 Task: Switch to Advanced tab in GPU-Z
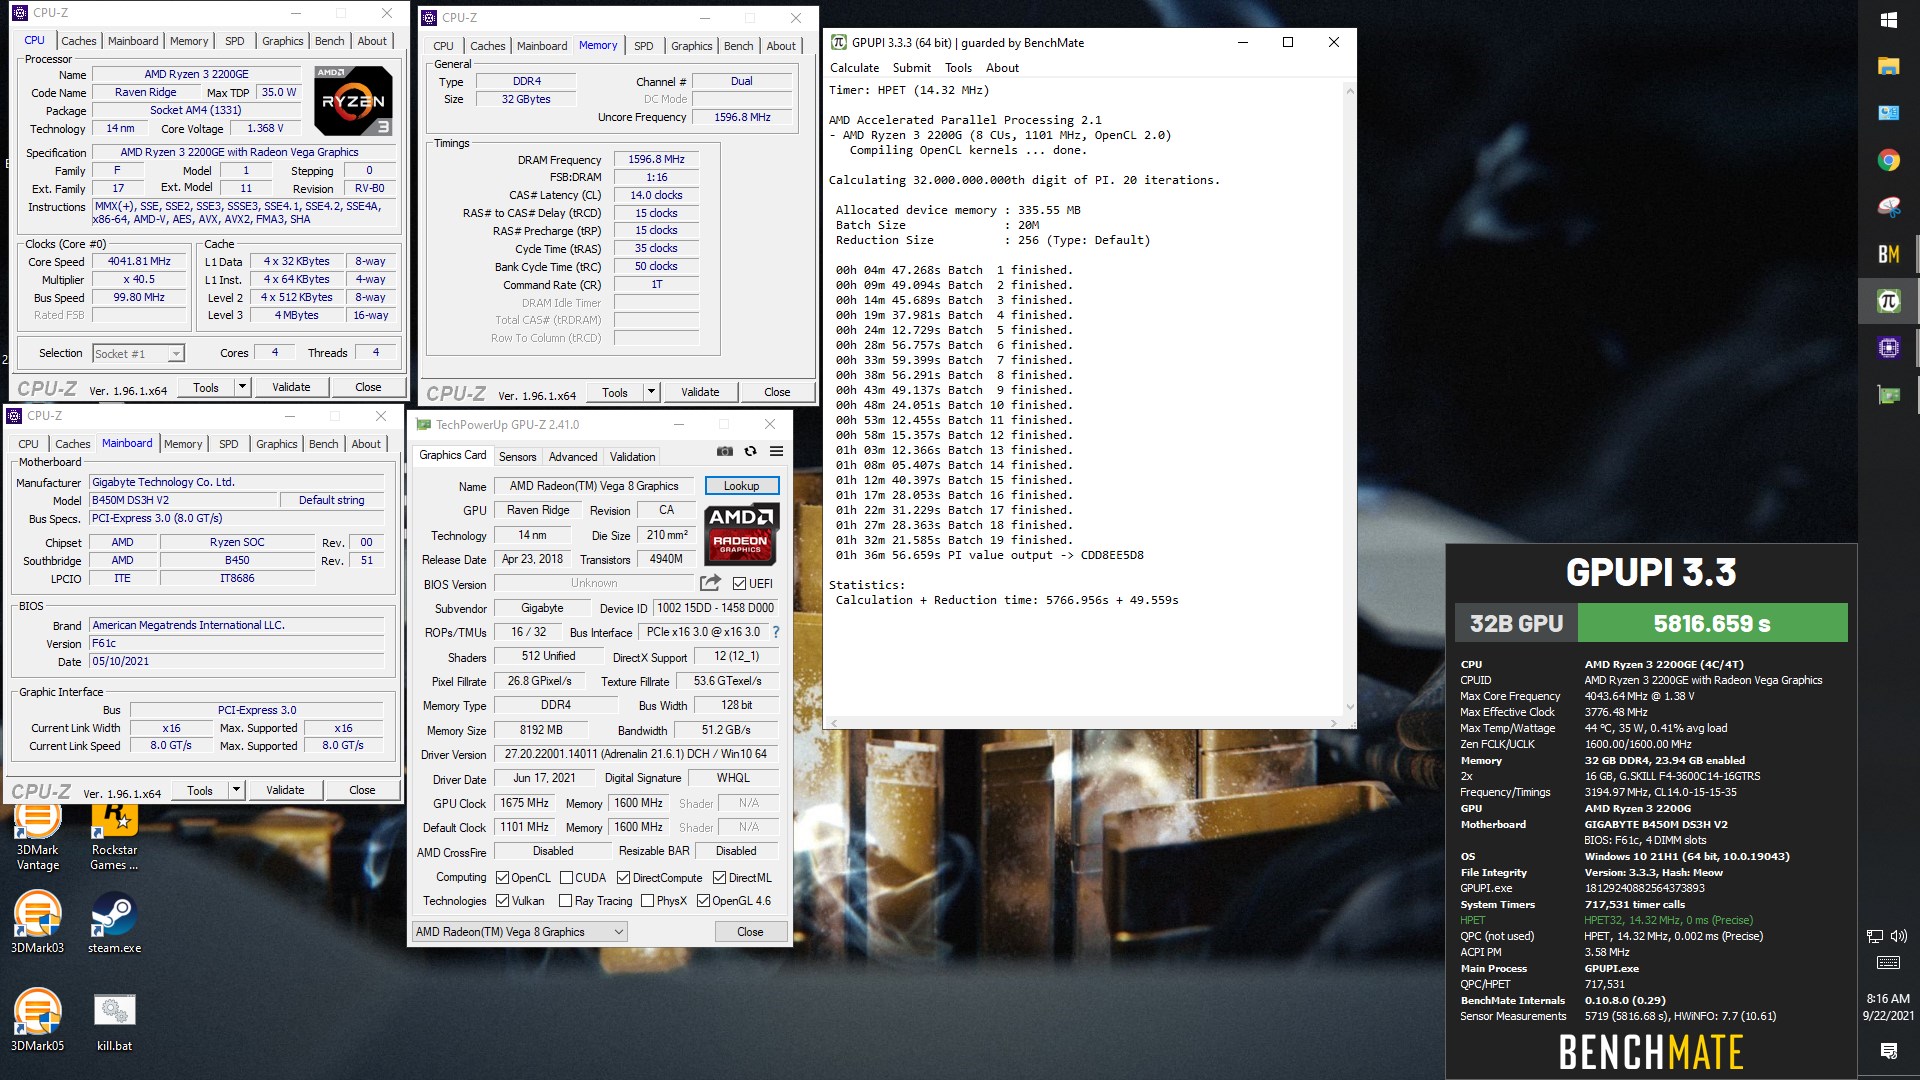point(573,457)
